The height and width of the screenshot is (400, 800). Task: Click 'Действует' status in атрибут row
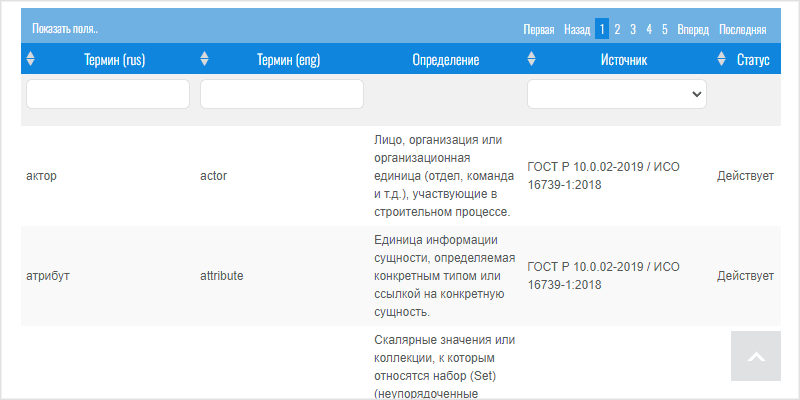(x=745, y=276)
